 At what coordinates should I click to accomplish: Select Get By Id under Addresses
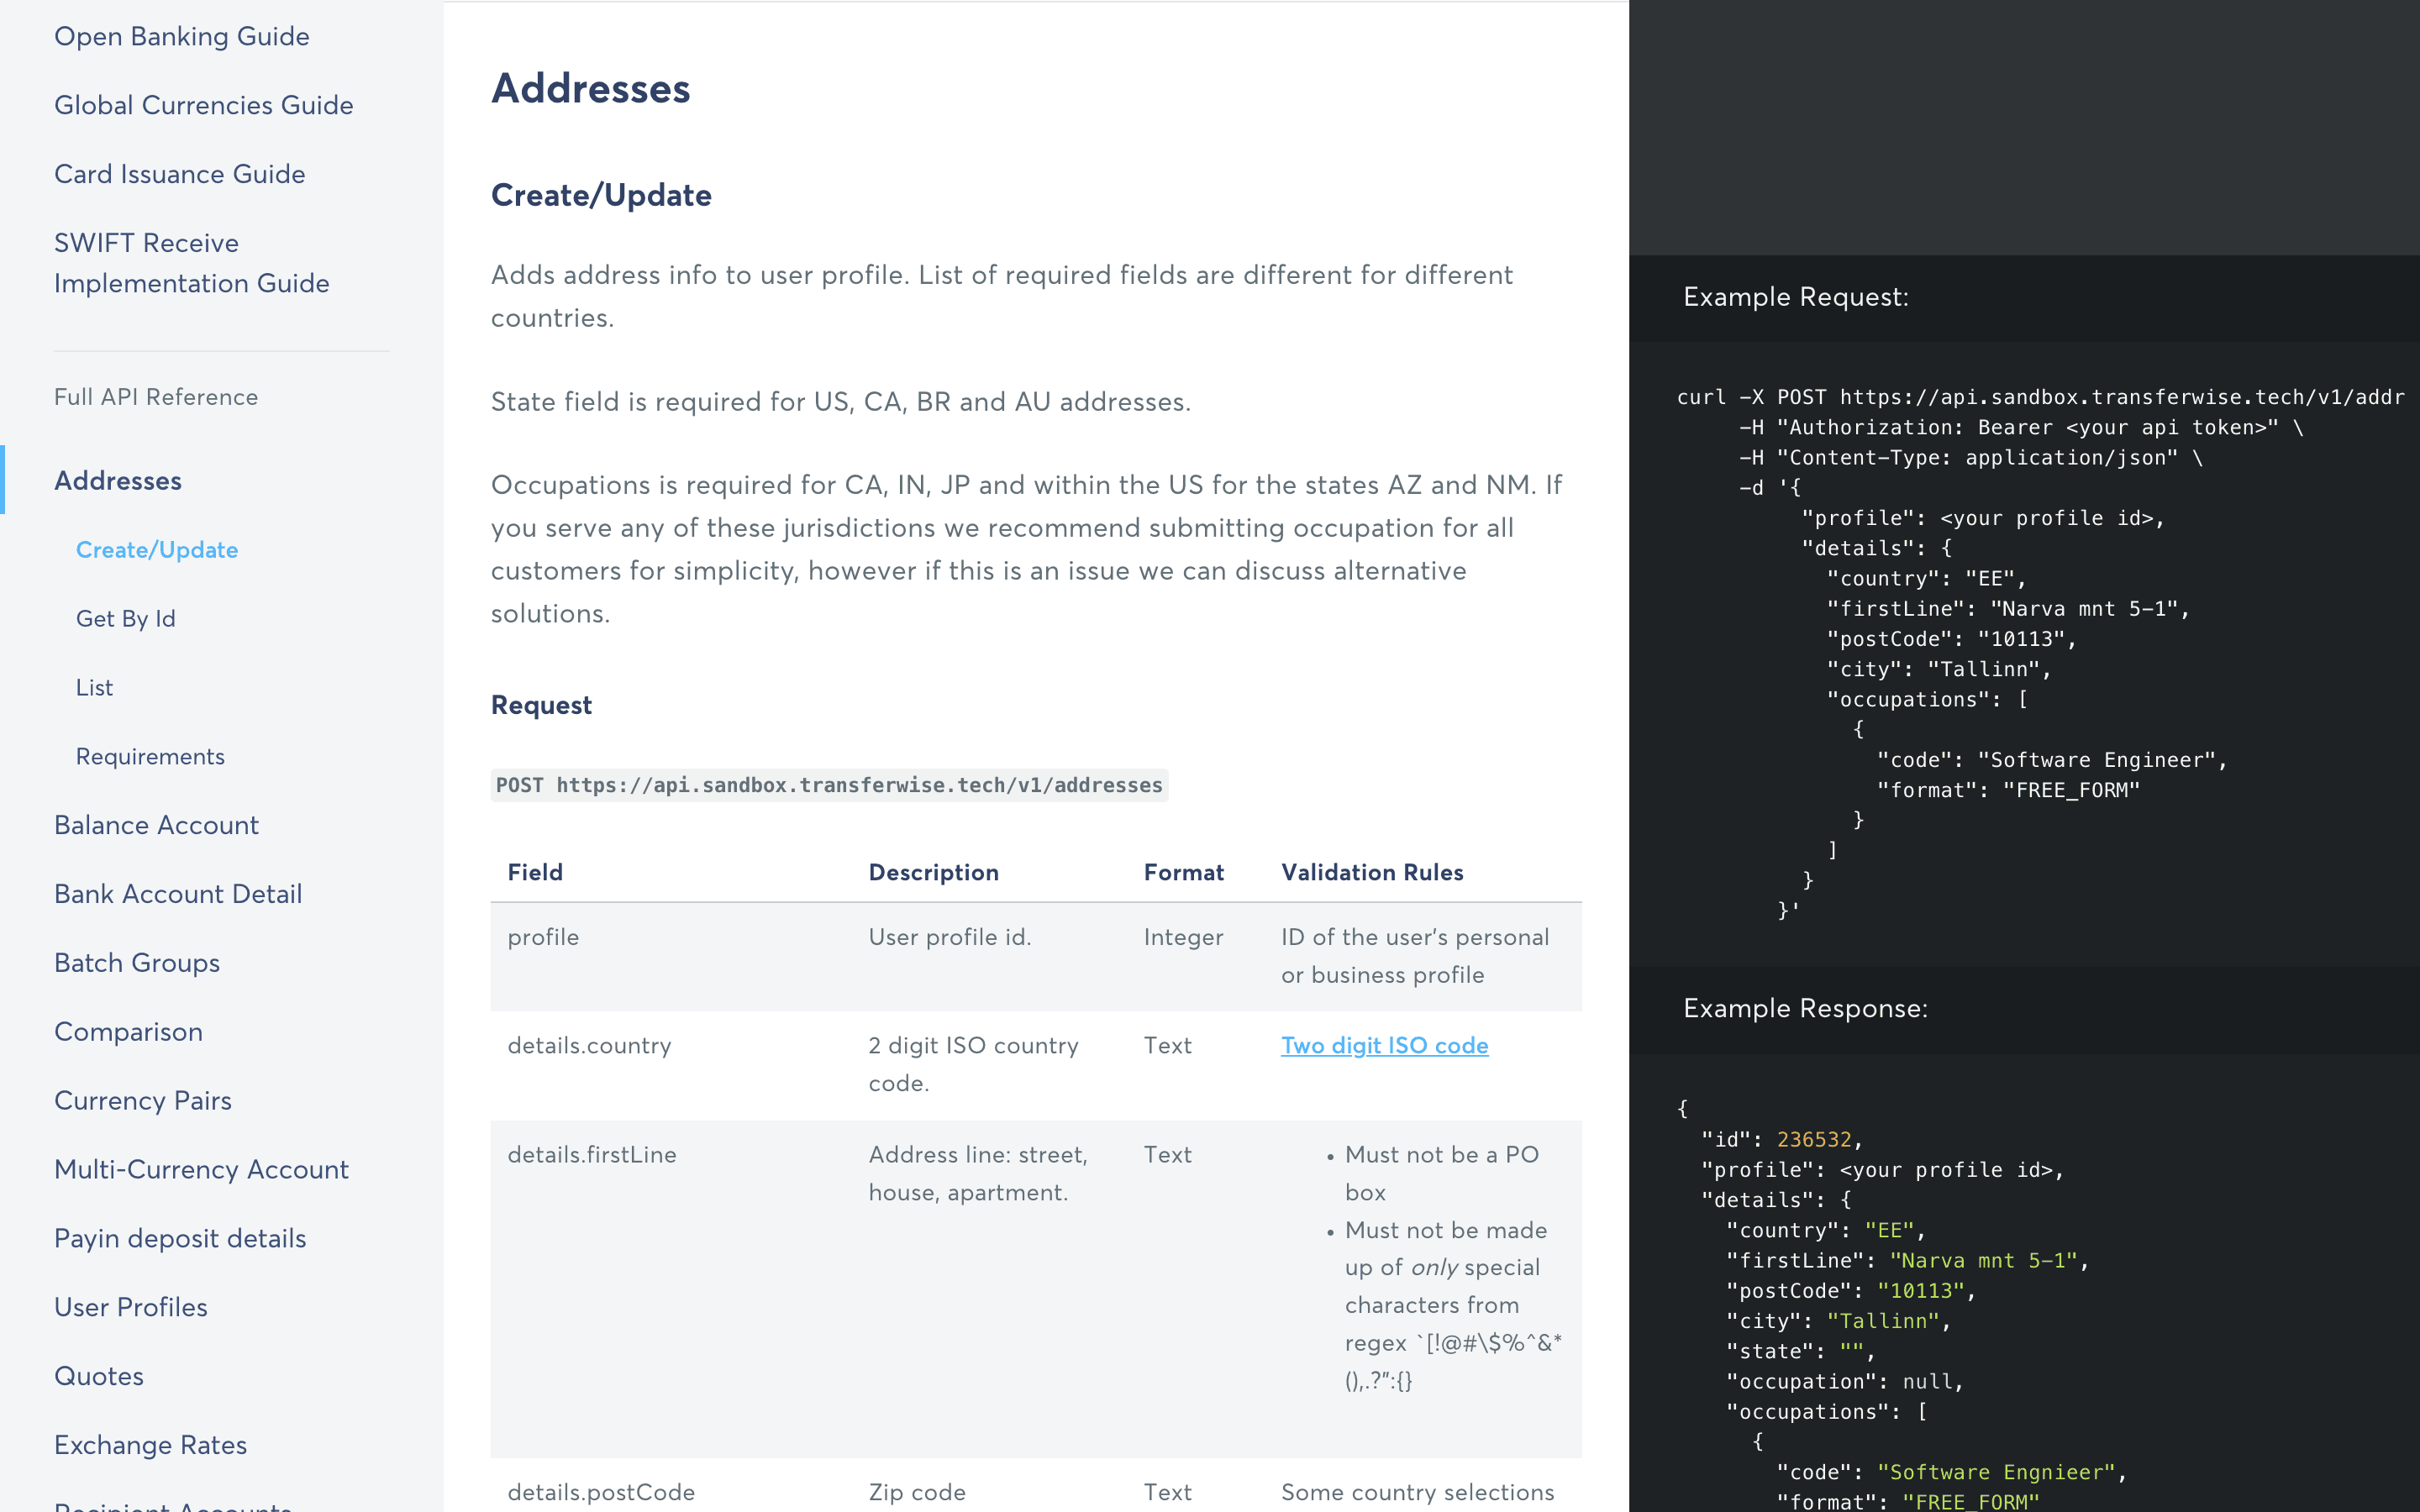point(125,618)
